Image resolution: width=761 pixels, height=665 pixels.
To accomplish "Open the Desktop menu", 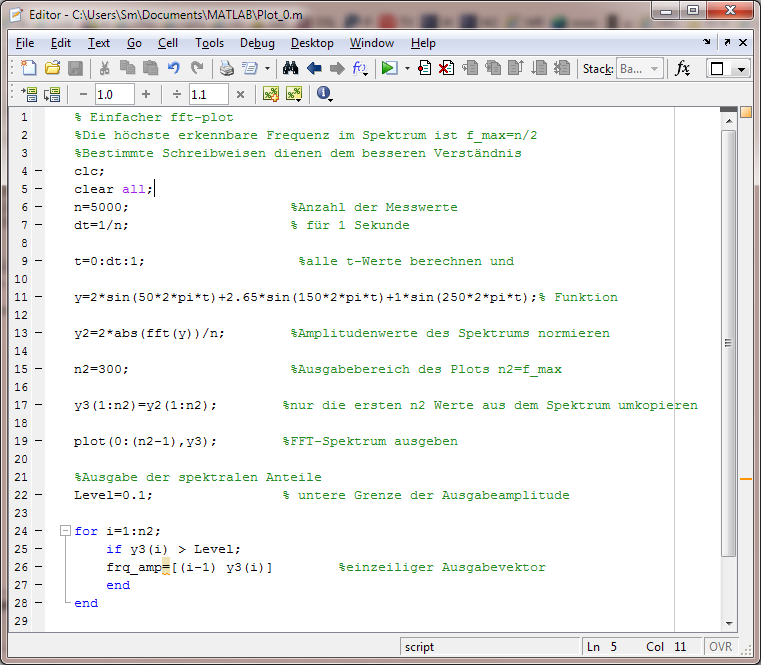I will pyautogui.click(x=312, y=43).
